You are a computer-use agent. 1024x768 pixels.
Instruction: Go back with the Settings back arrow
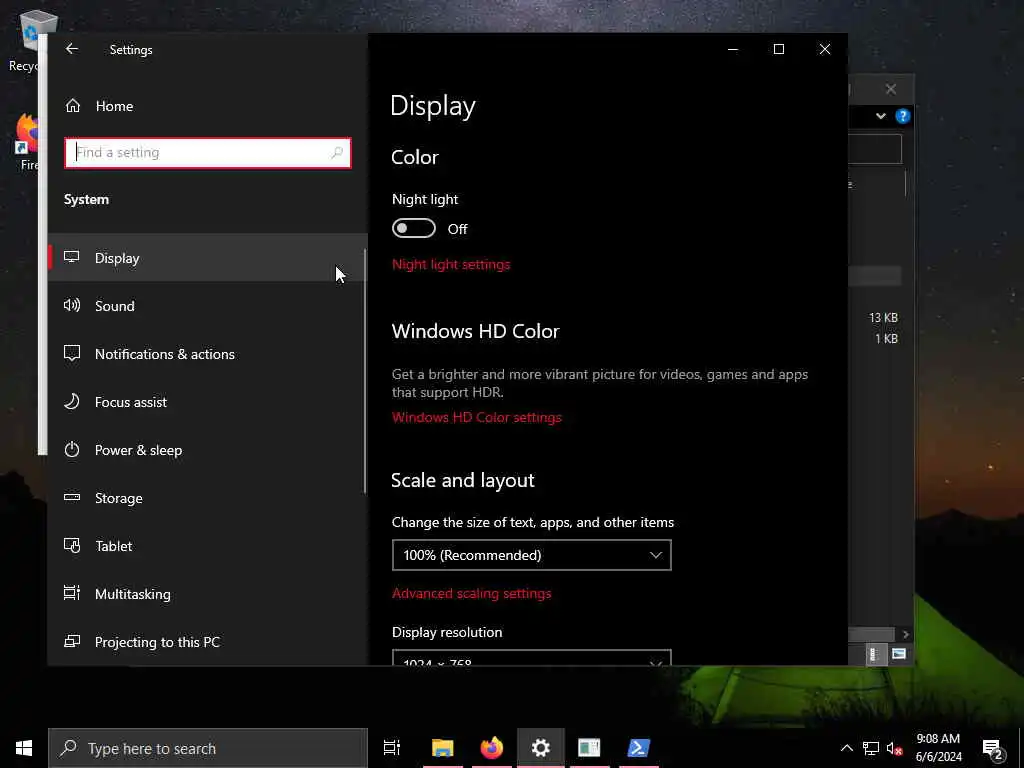72,49
